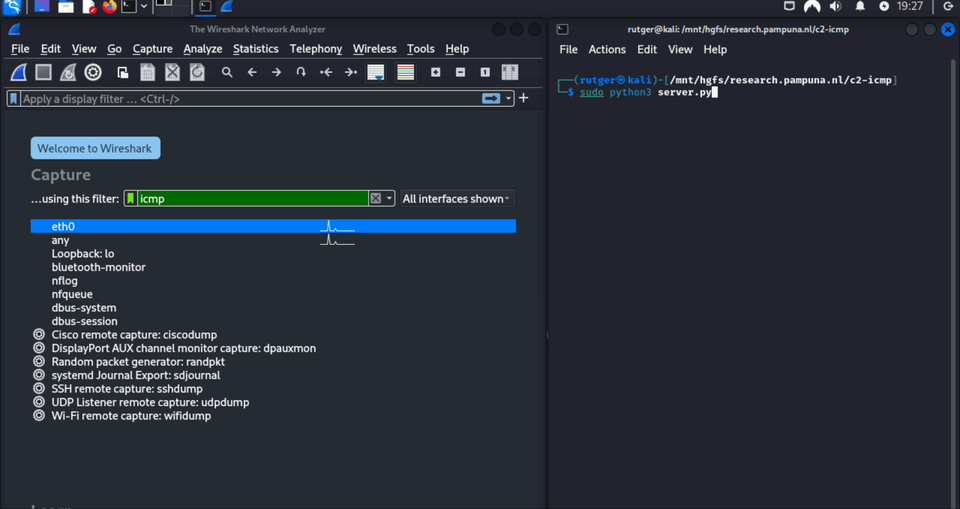Screen dimensions: 960x509
Task: Open the Kali applications menu icon
Action: (12, 7)
